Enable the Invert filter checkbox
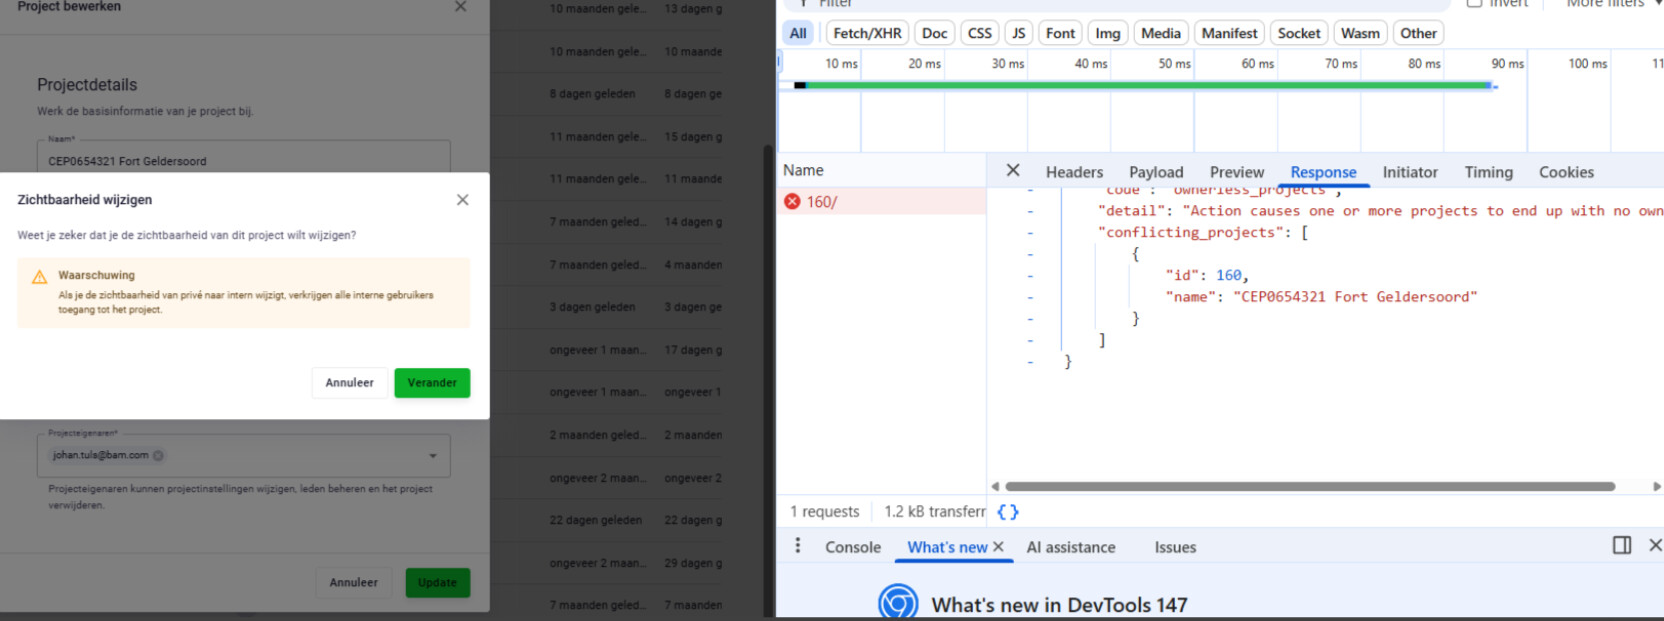 point(1474,3)
